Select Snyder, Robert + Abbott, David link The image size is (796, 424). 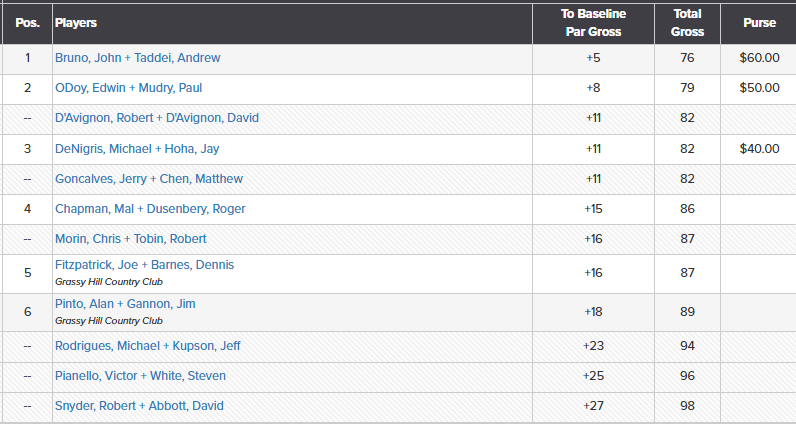[x=139, y=406]
